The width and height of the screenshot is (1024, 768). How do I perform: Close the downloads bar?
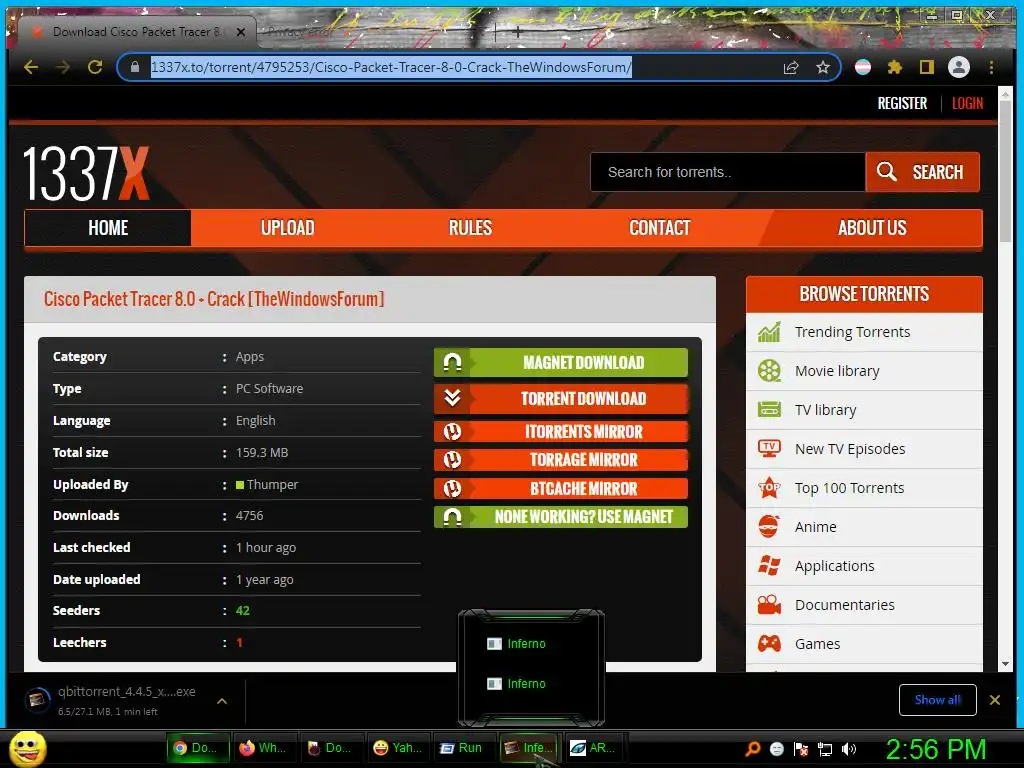[x=995, y=700]
